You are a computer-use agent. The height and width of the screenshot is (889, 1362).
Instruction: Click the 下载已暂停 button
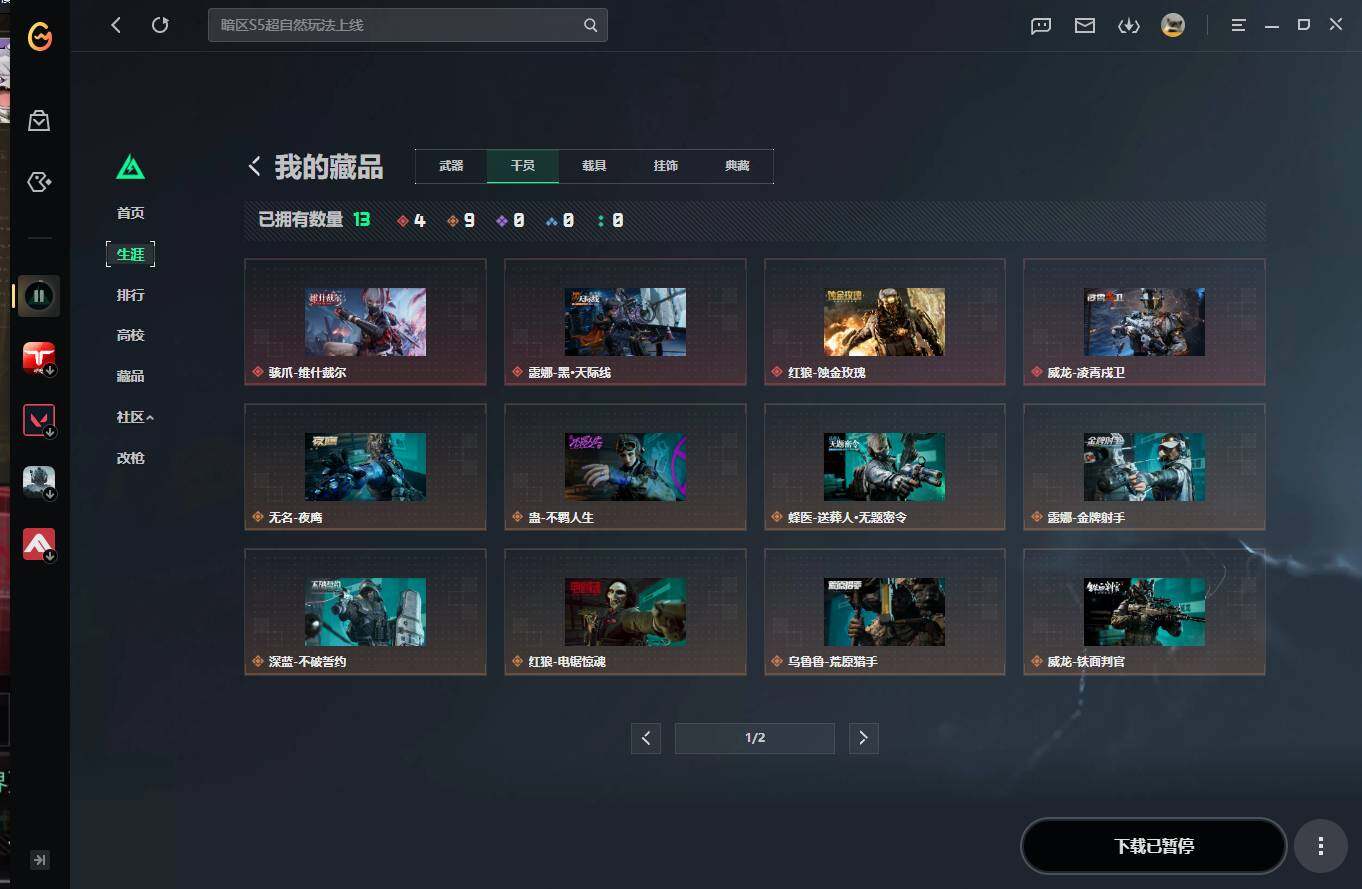click(1153, 846)
